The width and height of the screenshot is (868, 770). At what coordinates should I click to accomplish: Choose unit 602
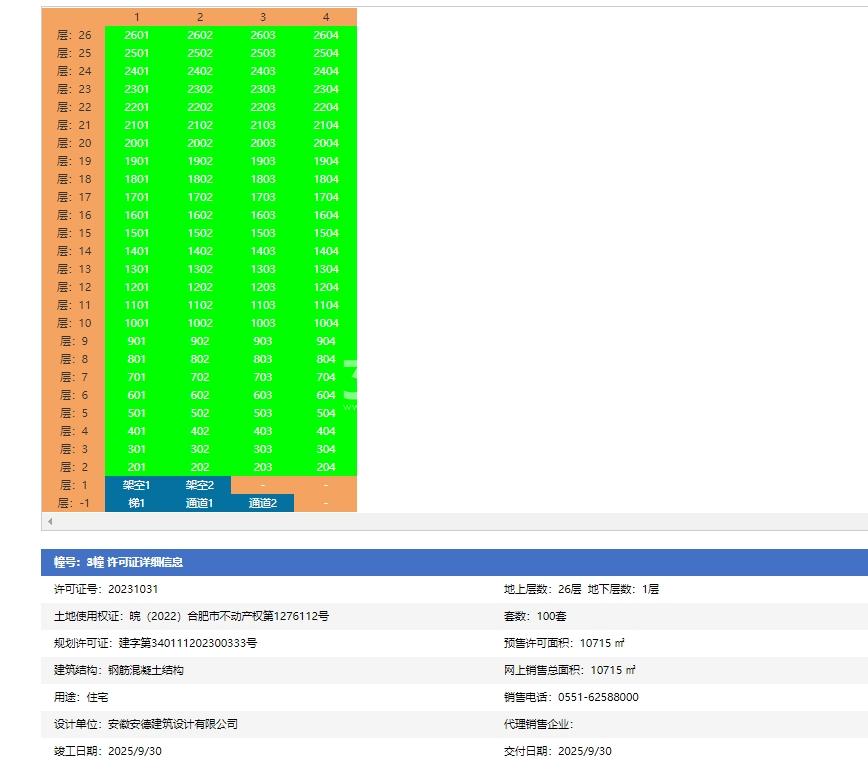pos(200,395)
